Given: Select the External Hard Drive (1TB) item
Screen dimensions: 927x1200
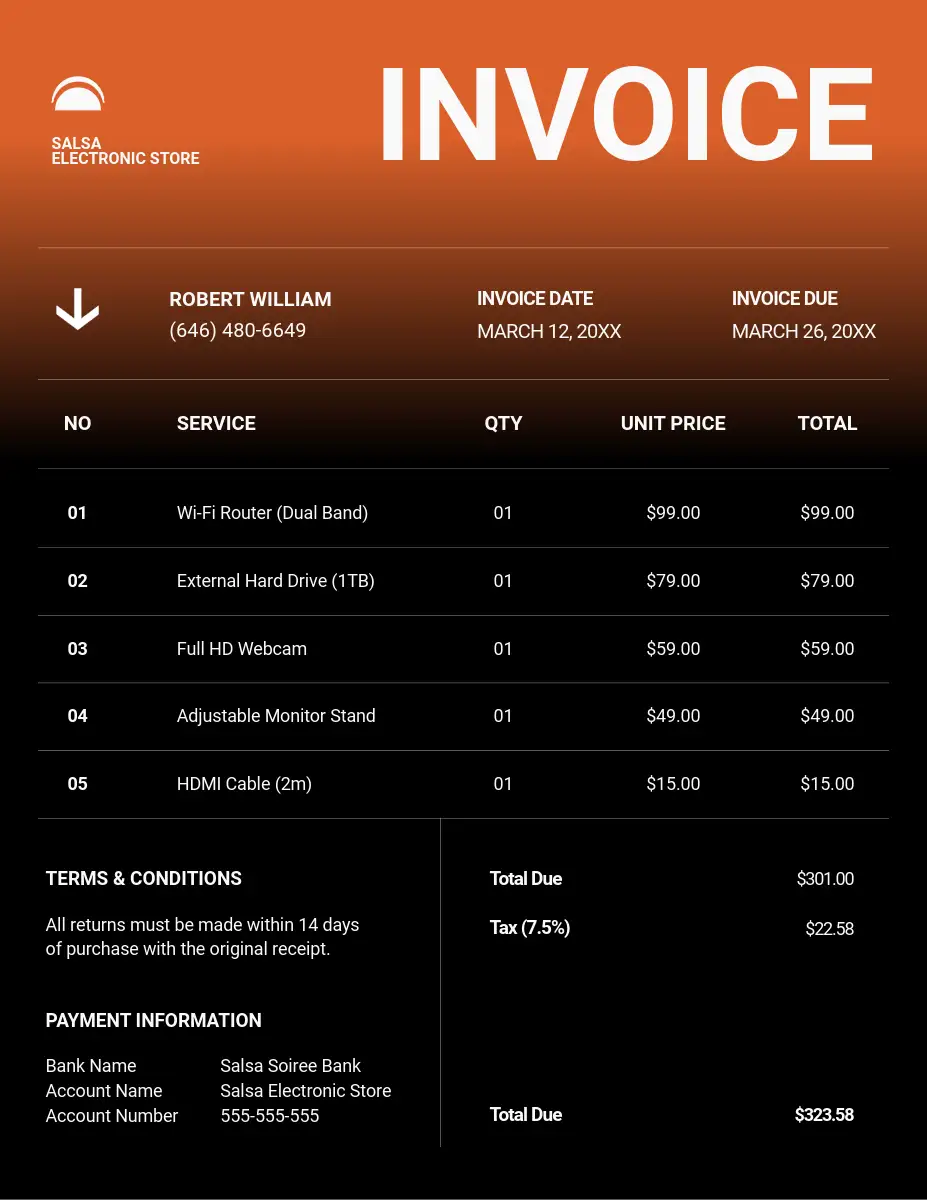Looking at the screenshot, I should pyautogui.click(x=275, y=581).
